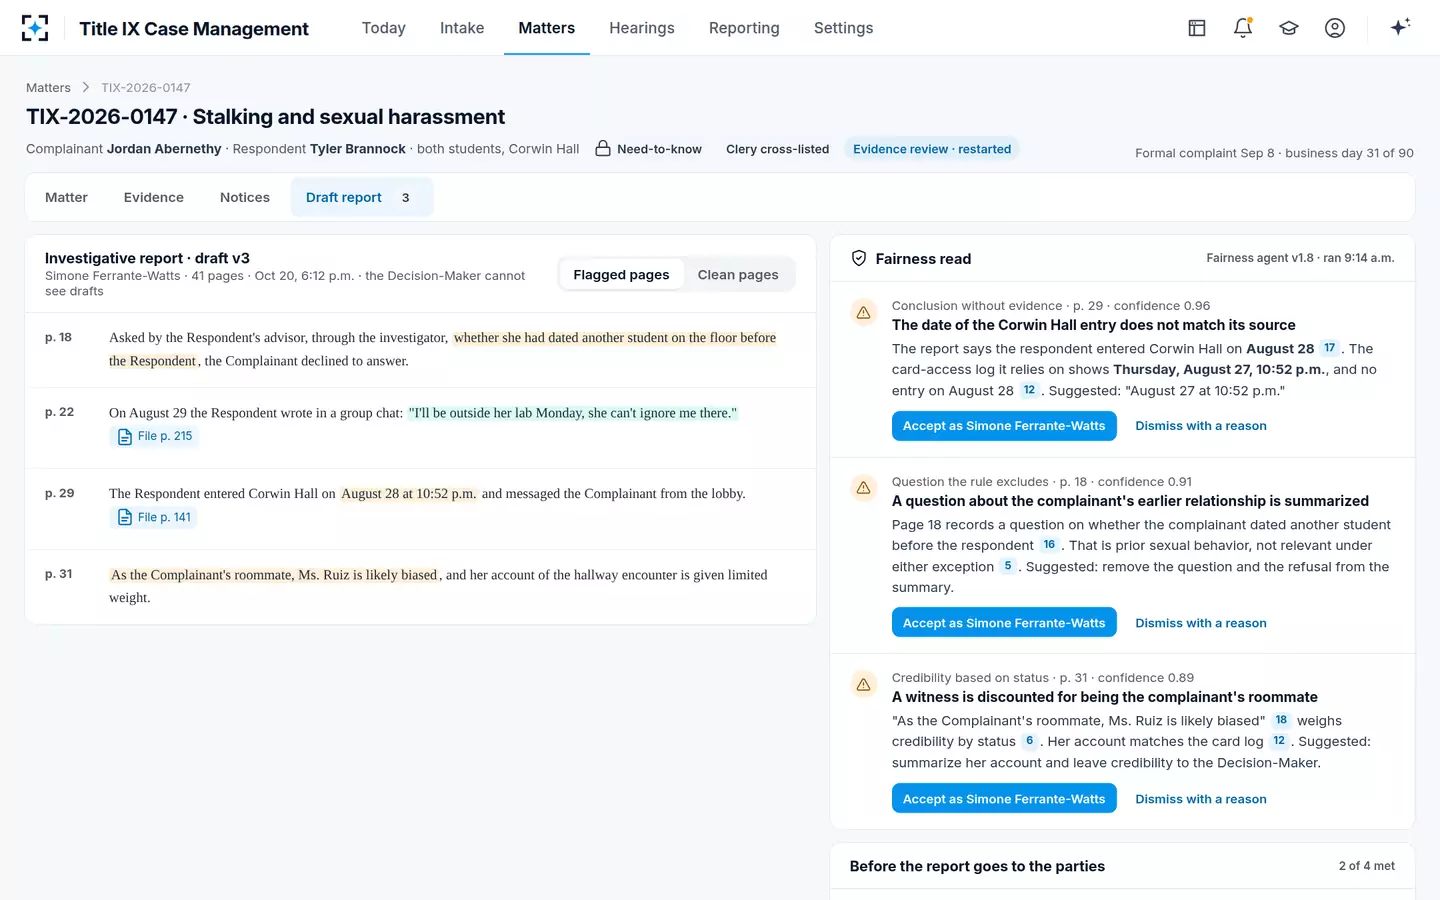The height and width of the screenshot is (900, 1440).
Task: Open the notifications bell
Action: [x=1243, y=28]
